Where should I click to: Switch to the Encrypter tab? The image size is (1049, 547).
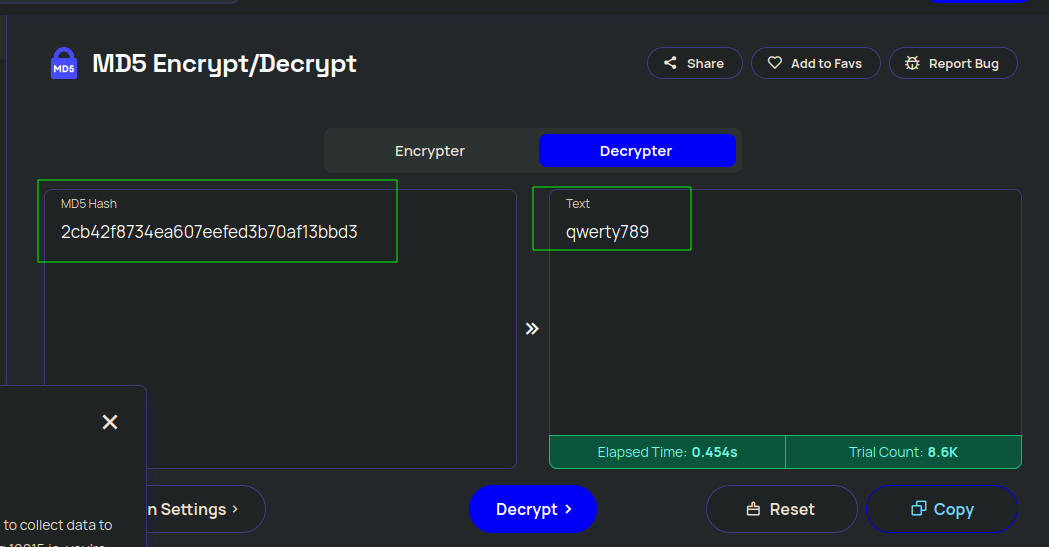coord(430,151)
